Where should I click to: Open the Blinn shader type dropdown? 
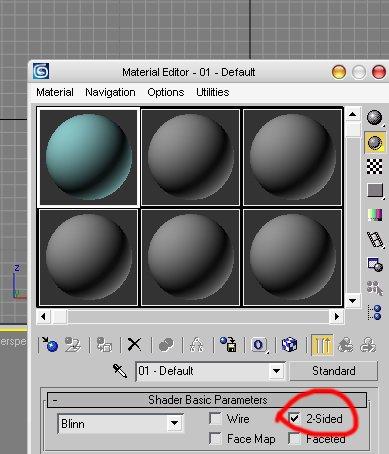[x=174, y=423]
